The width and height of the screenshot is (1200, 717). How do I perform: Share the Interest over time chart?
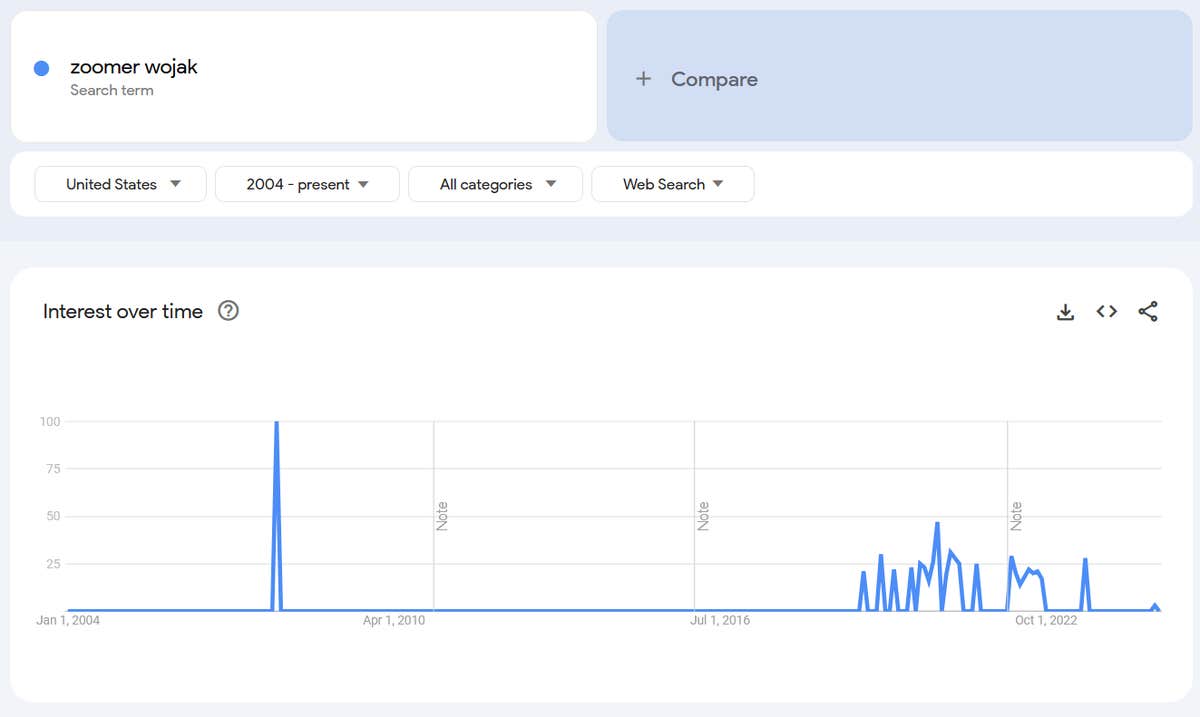point(1148,312)
